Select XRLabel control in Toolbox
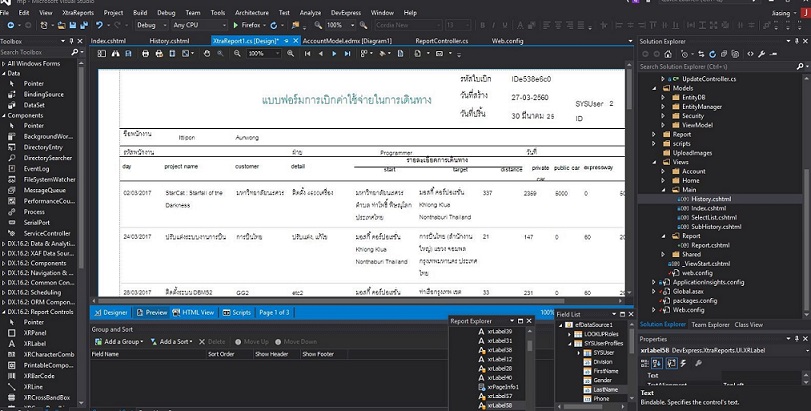 click(x=37, y=343)
